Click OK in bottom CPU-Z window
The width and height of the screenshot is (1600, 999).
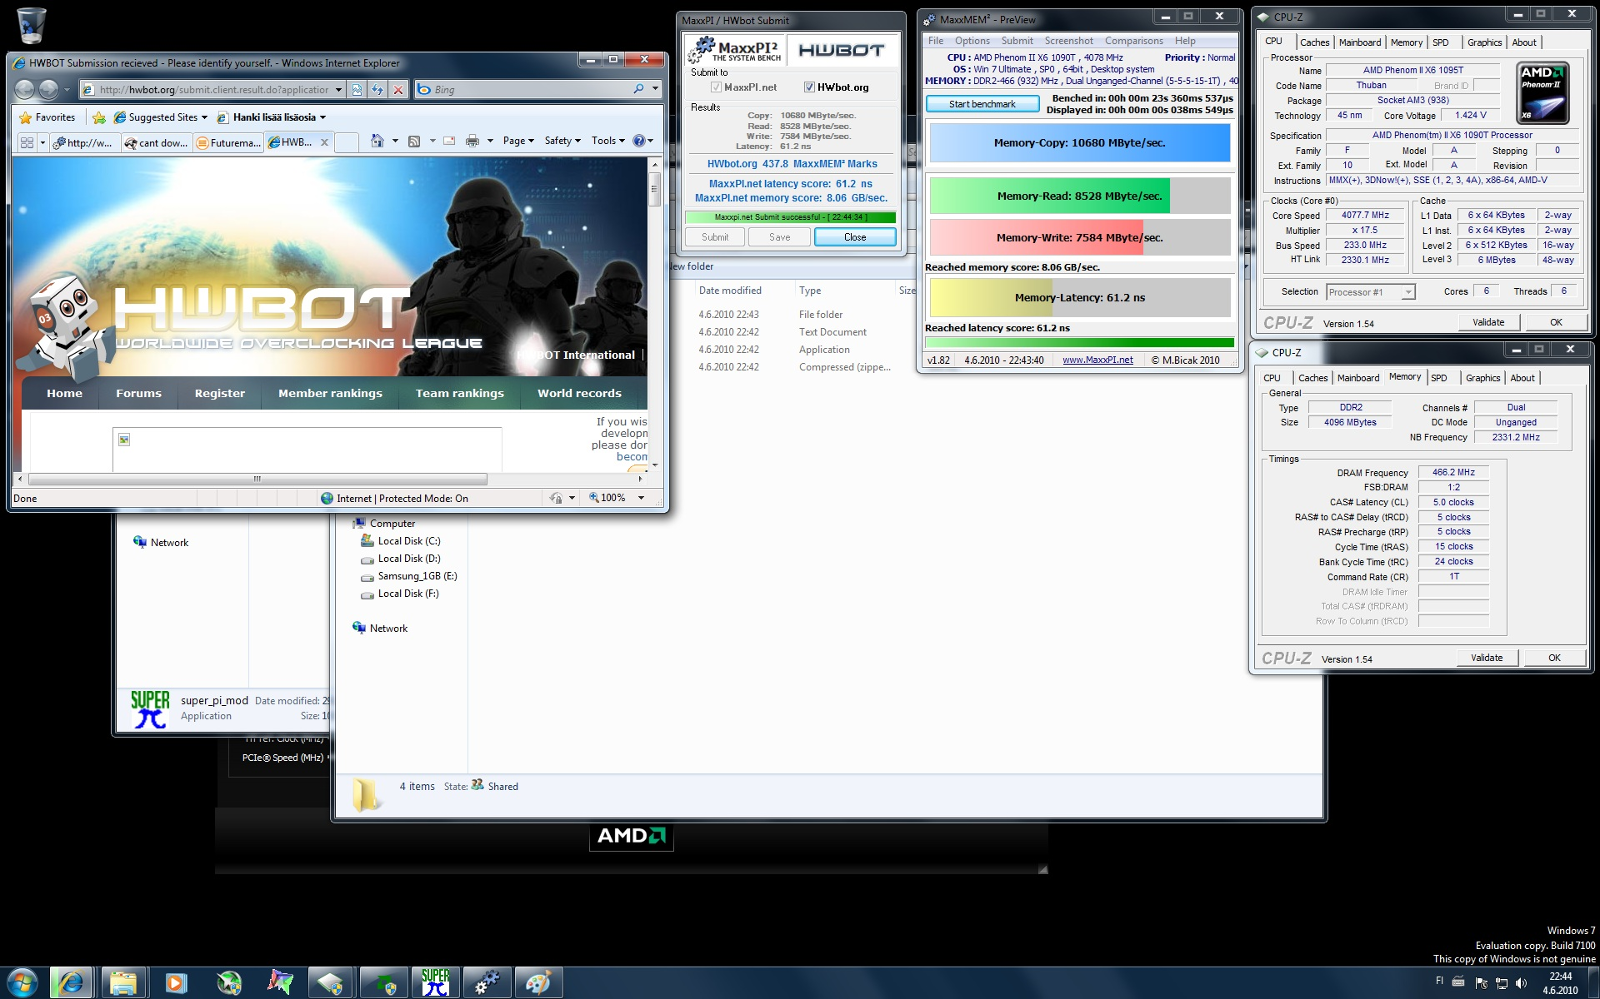coord(1554,657)
